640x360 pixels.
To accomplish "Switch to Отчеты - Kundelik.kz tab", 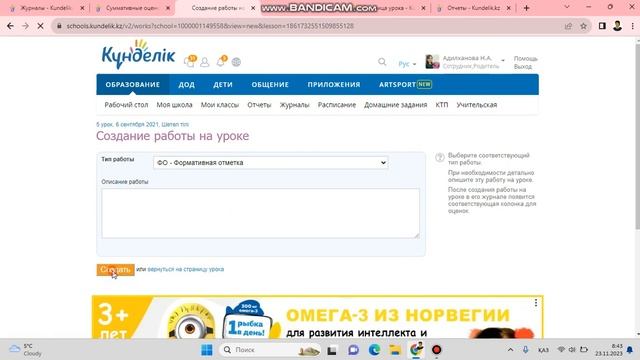I will coord(473,8).
